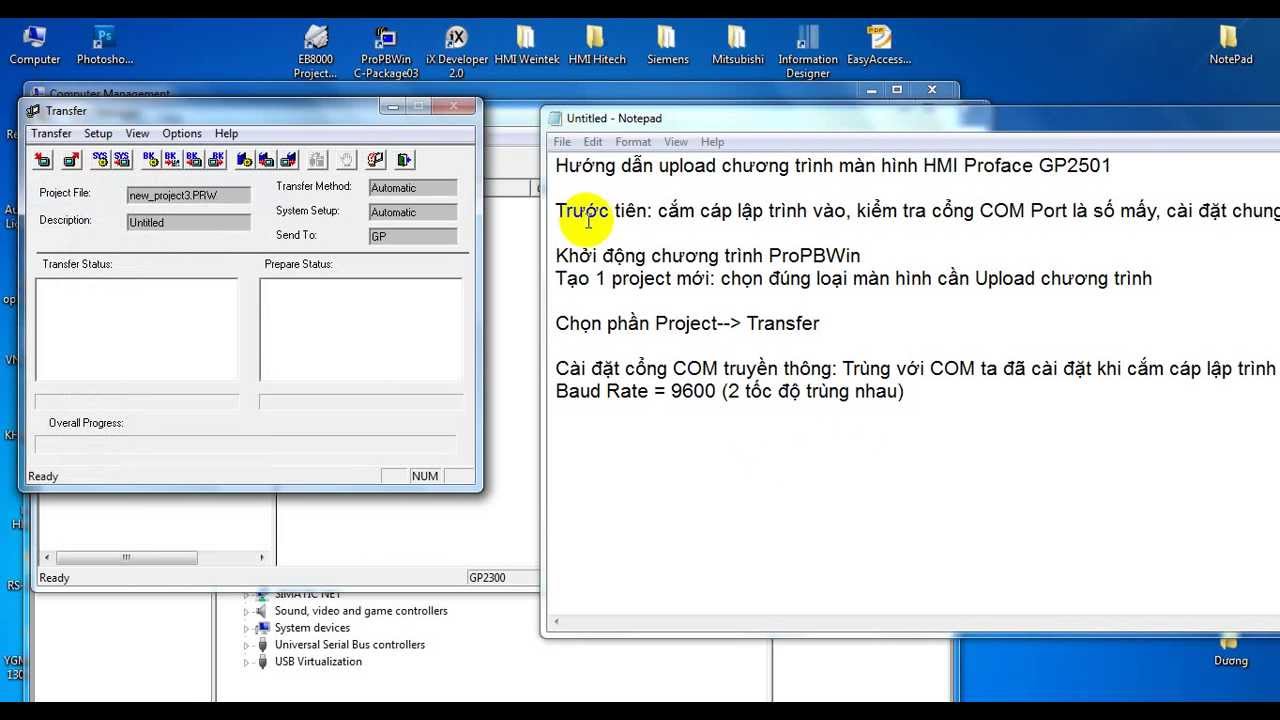Open the Help menu in Notepad
The height and width of the screenshot is (720, 1280).
[712, 142]
